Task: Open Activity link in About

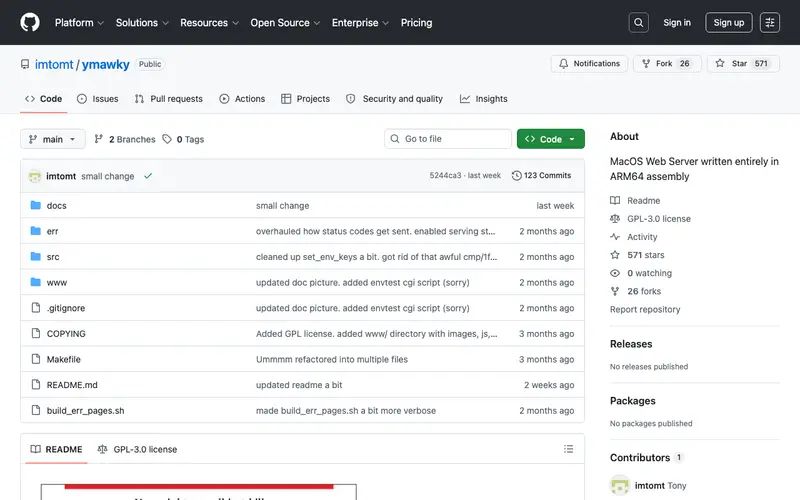Action: point(634,237)
